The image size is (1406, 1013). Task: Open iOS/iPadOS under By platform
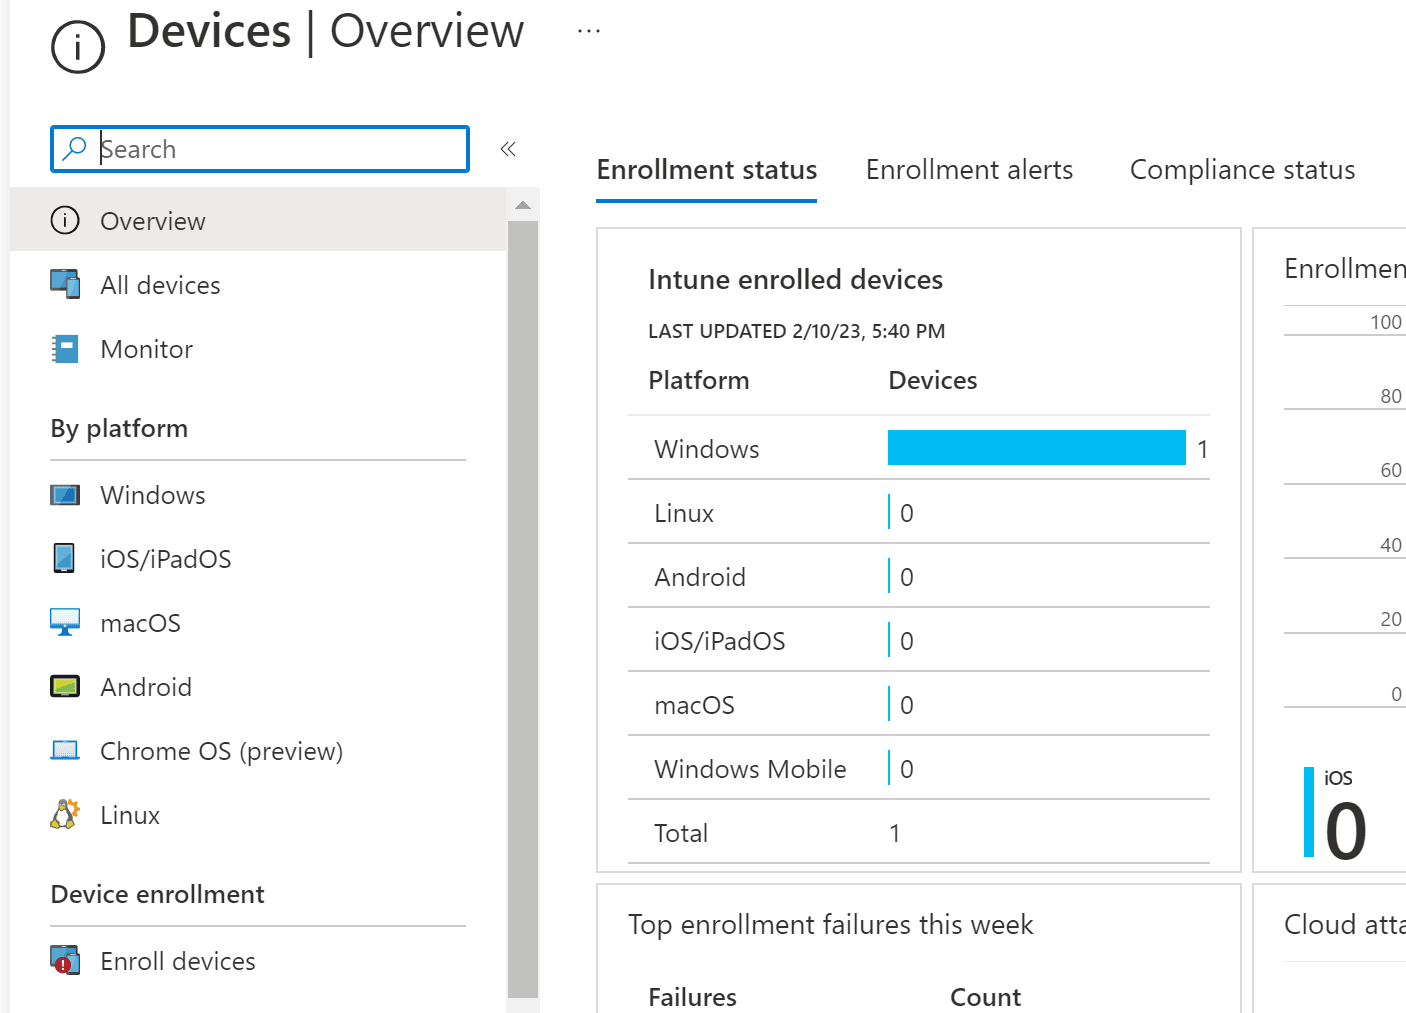coord(258,559)
